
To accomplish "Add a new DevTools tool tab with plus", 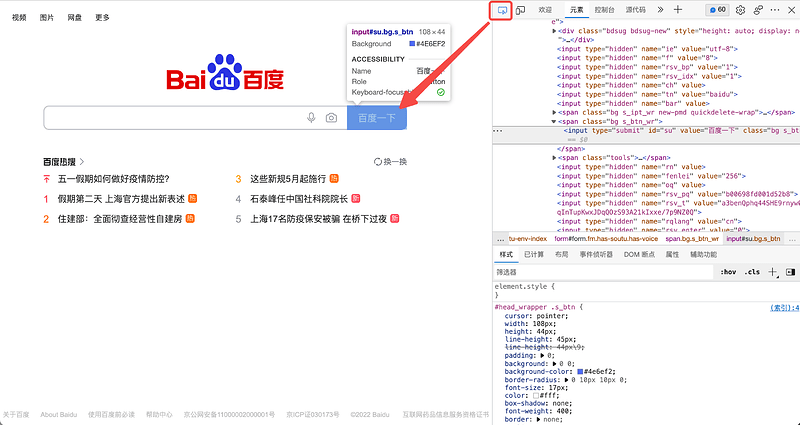I will (x=678, y=10).
